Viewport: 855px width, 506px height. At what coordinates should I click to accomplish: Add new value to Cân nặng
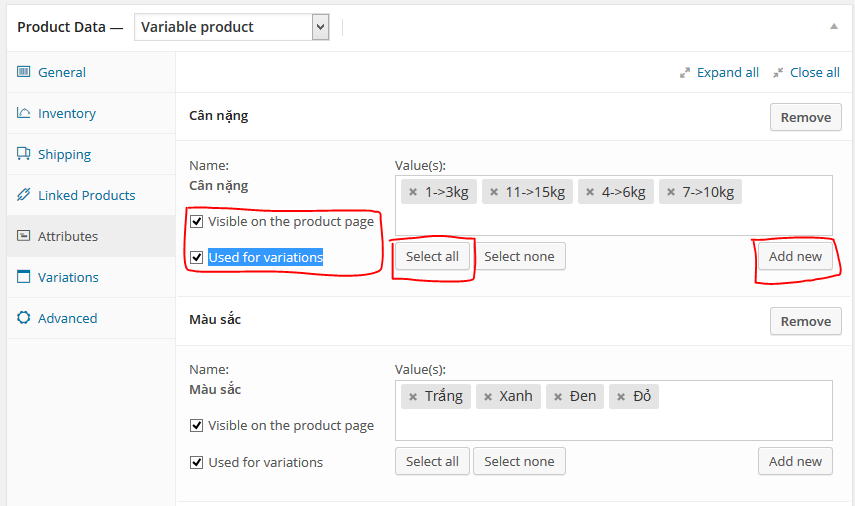(795, 257)
